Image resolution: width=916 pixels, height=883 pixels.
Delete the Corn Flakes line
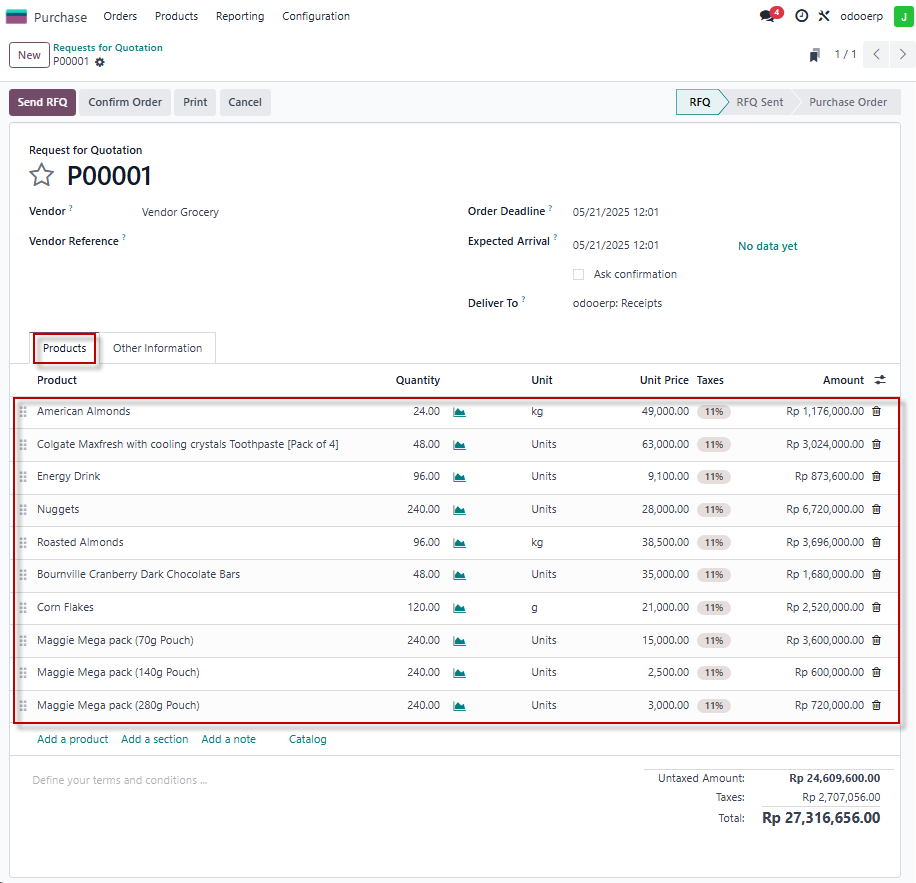tap(876, 607)
